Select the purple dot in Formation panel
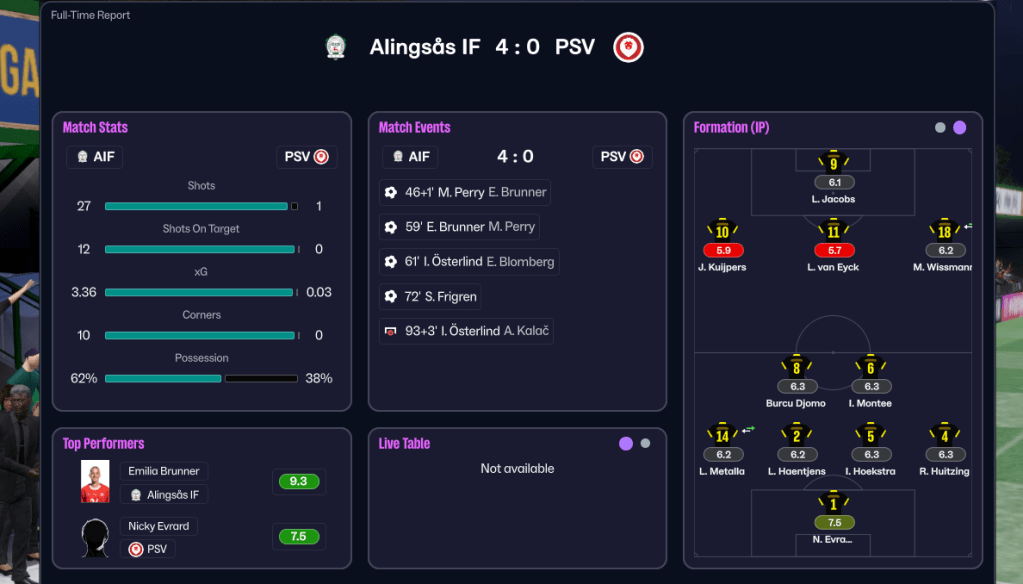Image resolution: width=1023 pixels, height=584 pixels. pyautogui.click(x=960, y=128)
